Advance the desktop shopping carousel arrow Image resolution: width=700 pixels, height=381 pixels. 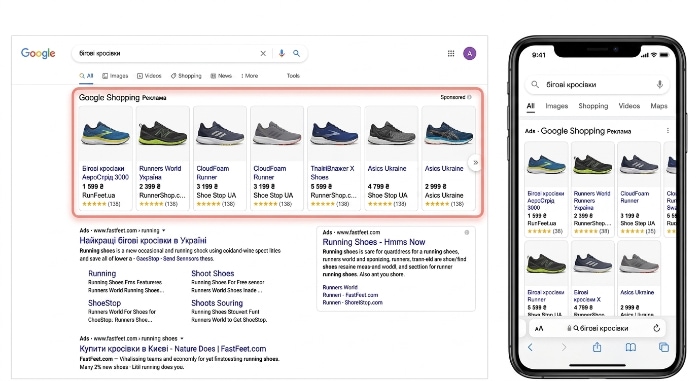coord(475,163)
